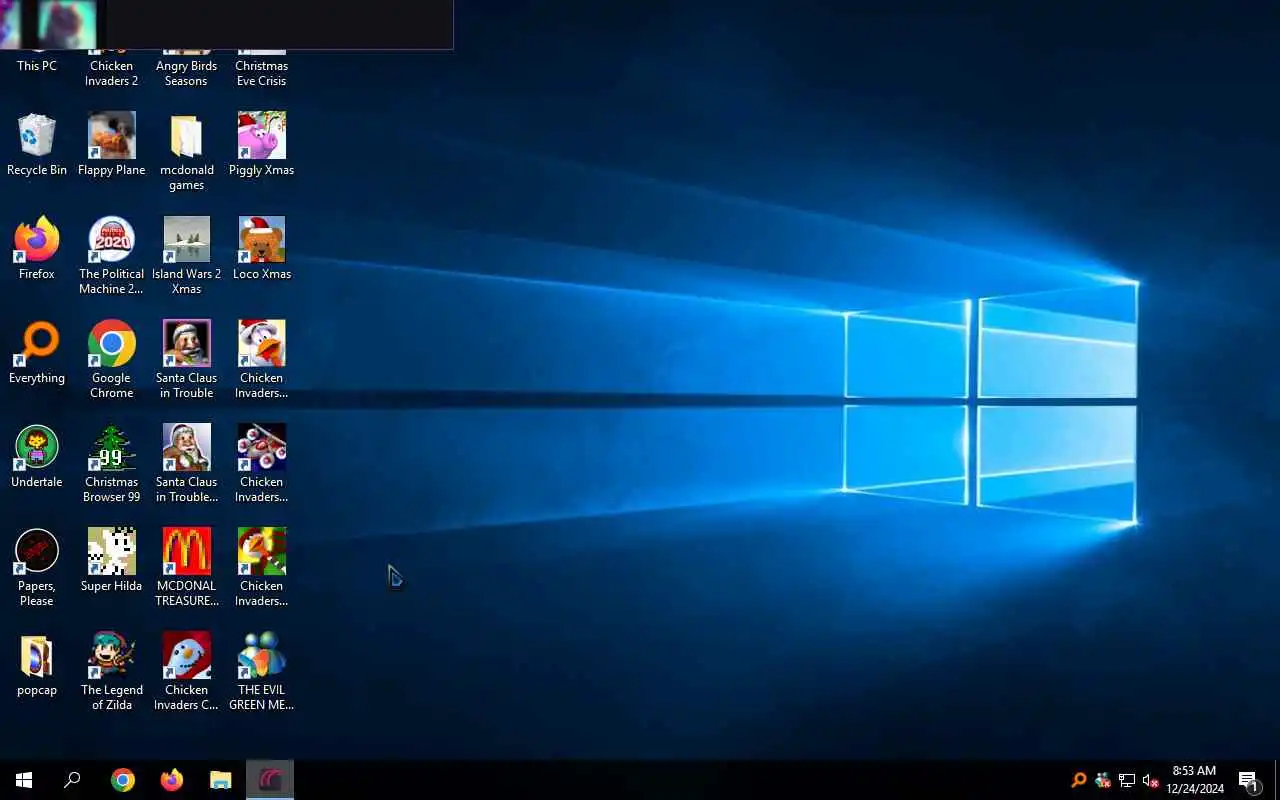1280x800 pixels.
Task: Open the network status tray icon
Action: click(x=1127, y=780)
